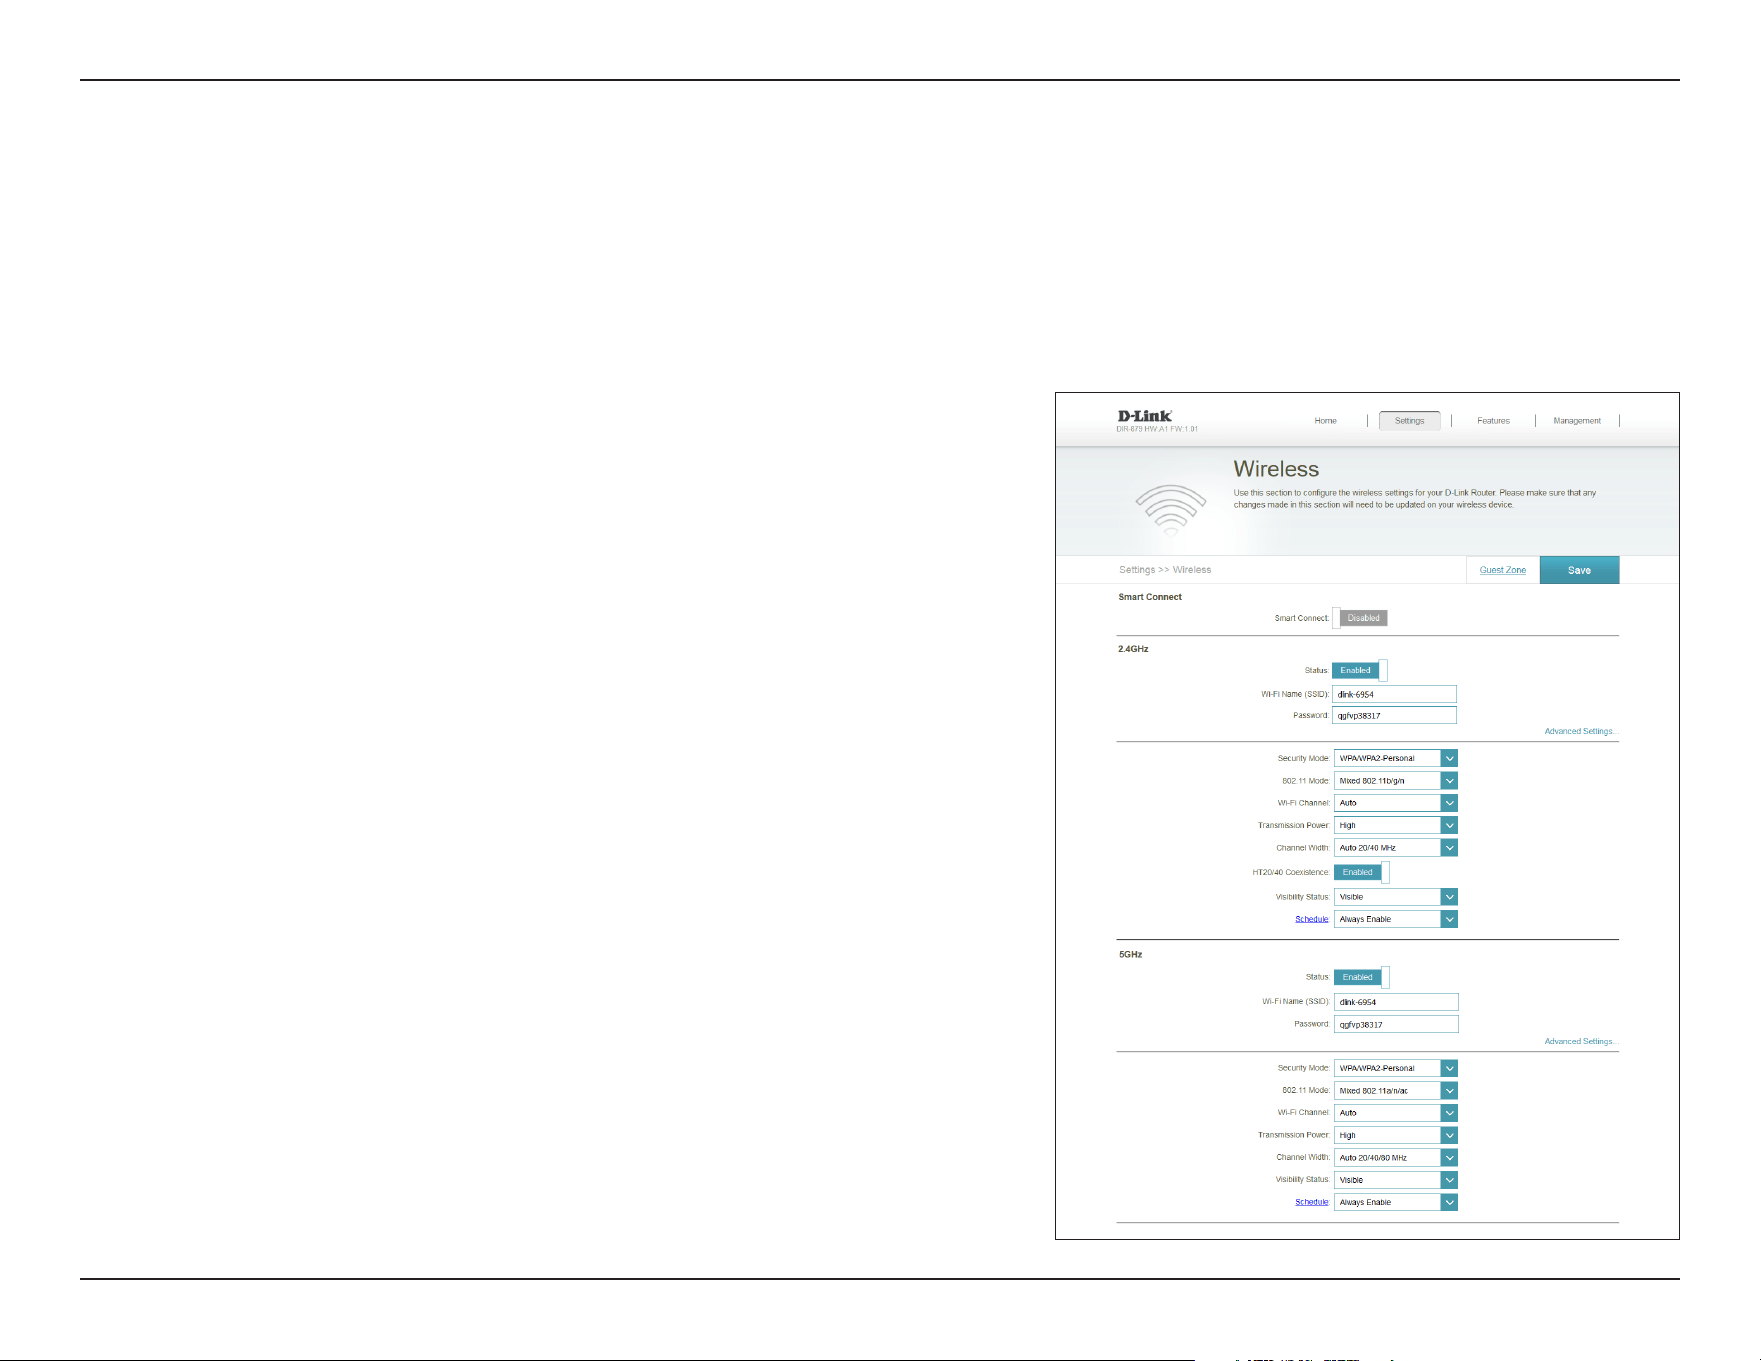Screen dimensions: 1761x1361
Task: Open 5GHz Transmission Power dropdown
Action: click(1396, 1135)
